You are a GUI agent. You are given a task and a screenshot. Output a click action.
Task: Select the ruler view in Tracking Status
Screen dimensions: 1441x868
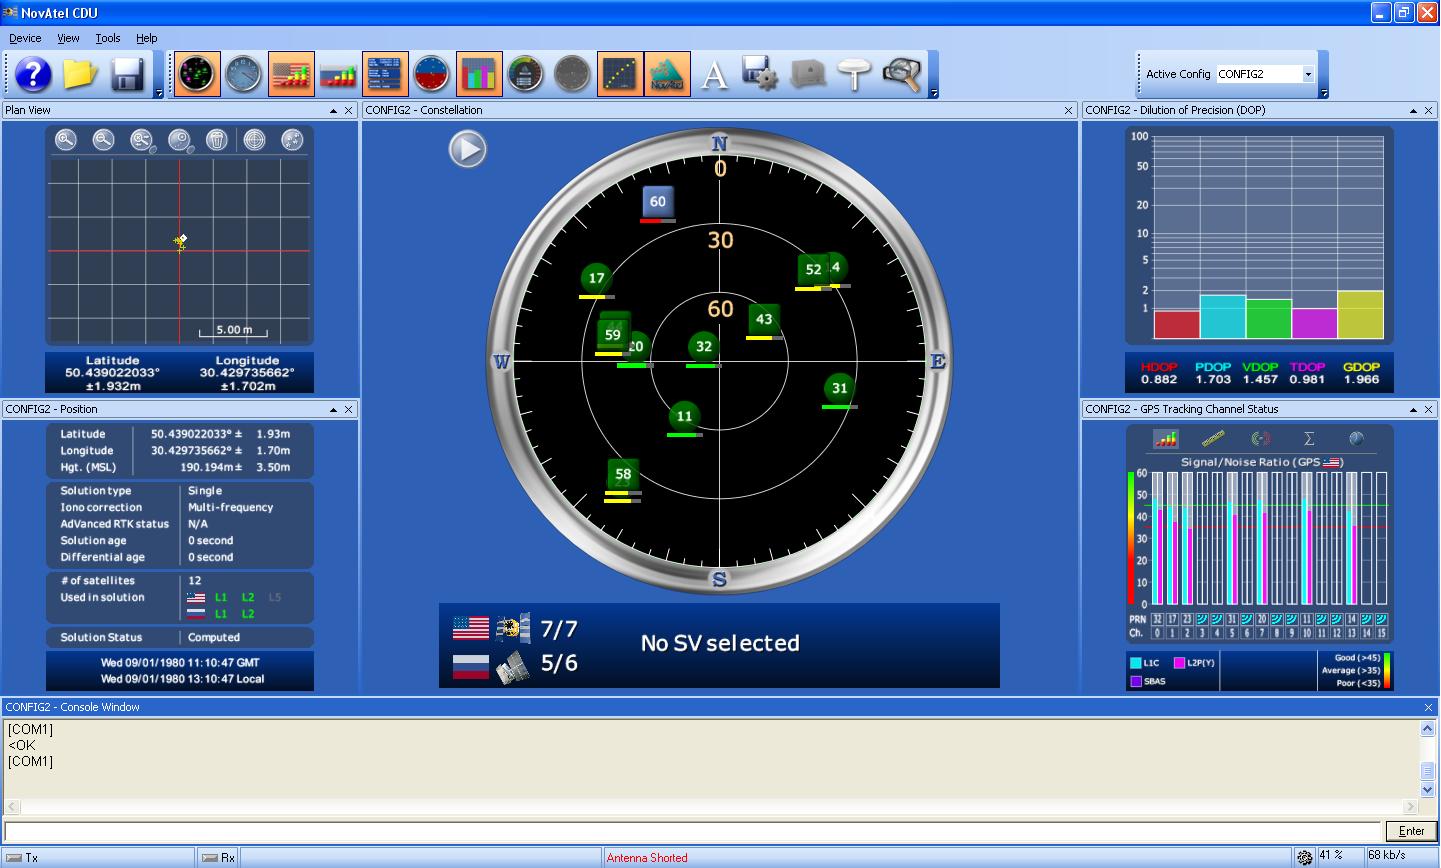point(1213,438)
